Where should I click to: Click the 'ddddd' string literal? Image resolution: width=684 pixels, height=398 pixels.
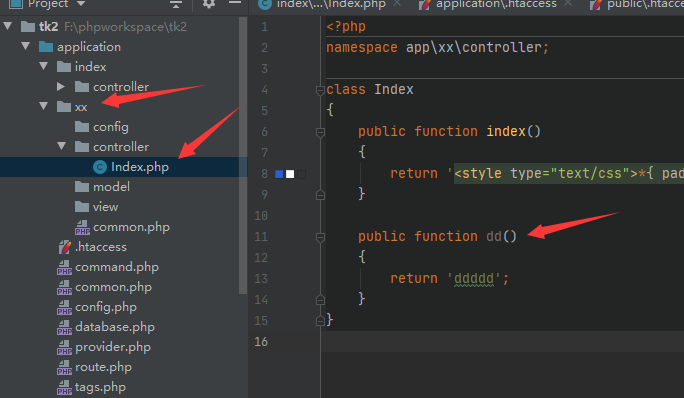(x=474, y=278)
